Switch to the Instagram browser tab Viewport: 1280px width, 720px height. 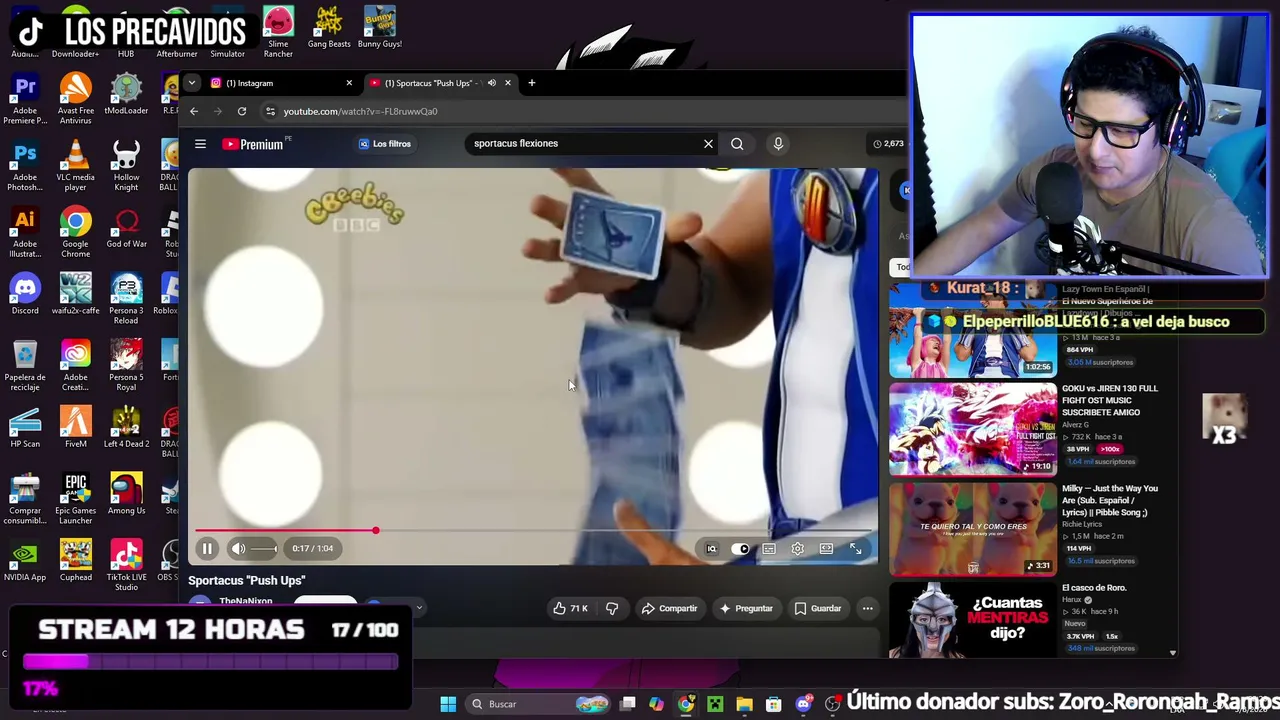270,83
